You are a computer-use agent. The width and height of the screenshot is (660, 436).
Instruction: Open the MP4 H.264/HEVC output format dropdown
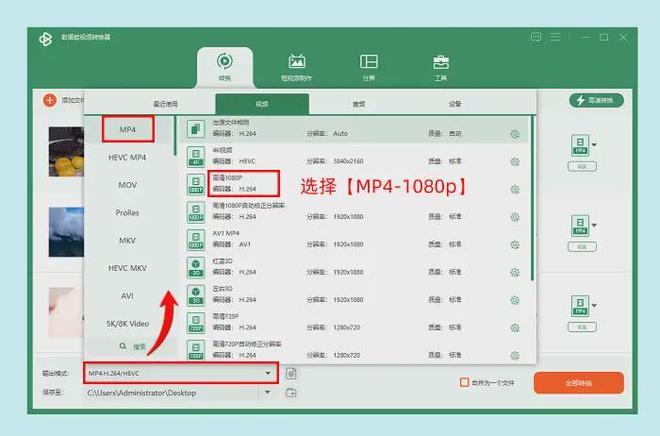[181, 373]
